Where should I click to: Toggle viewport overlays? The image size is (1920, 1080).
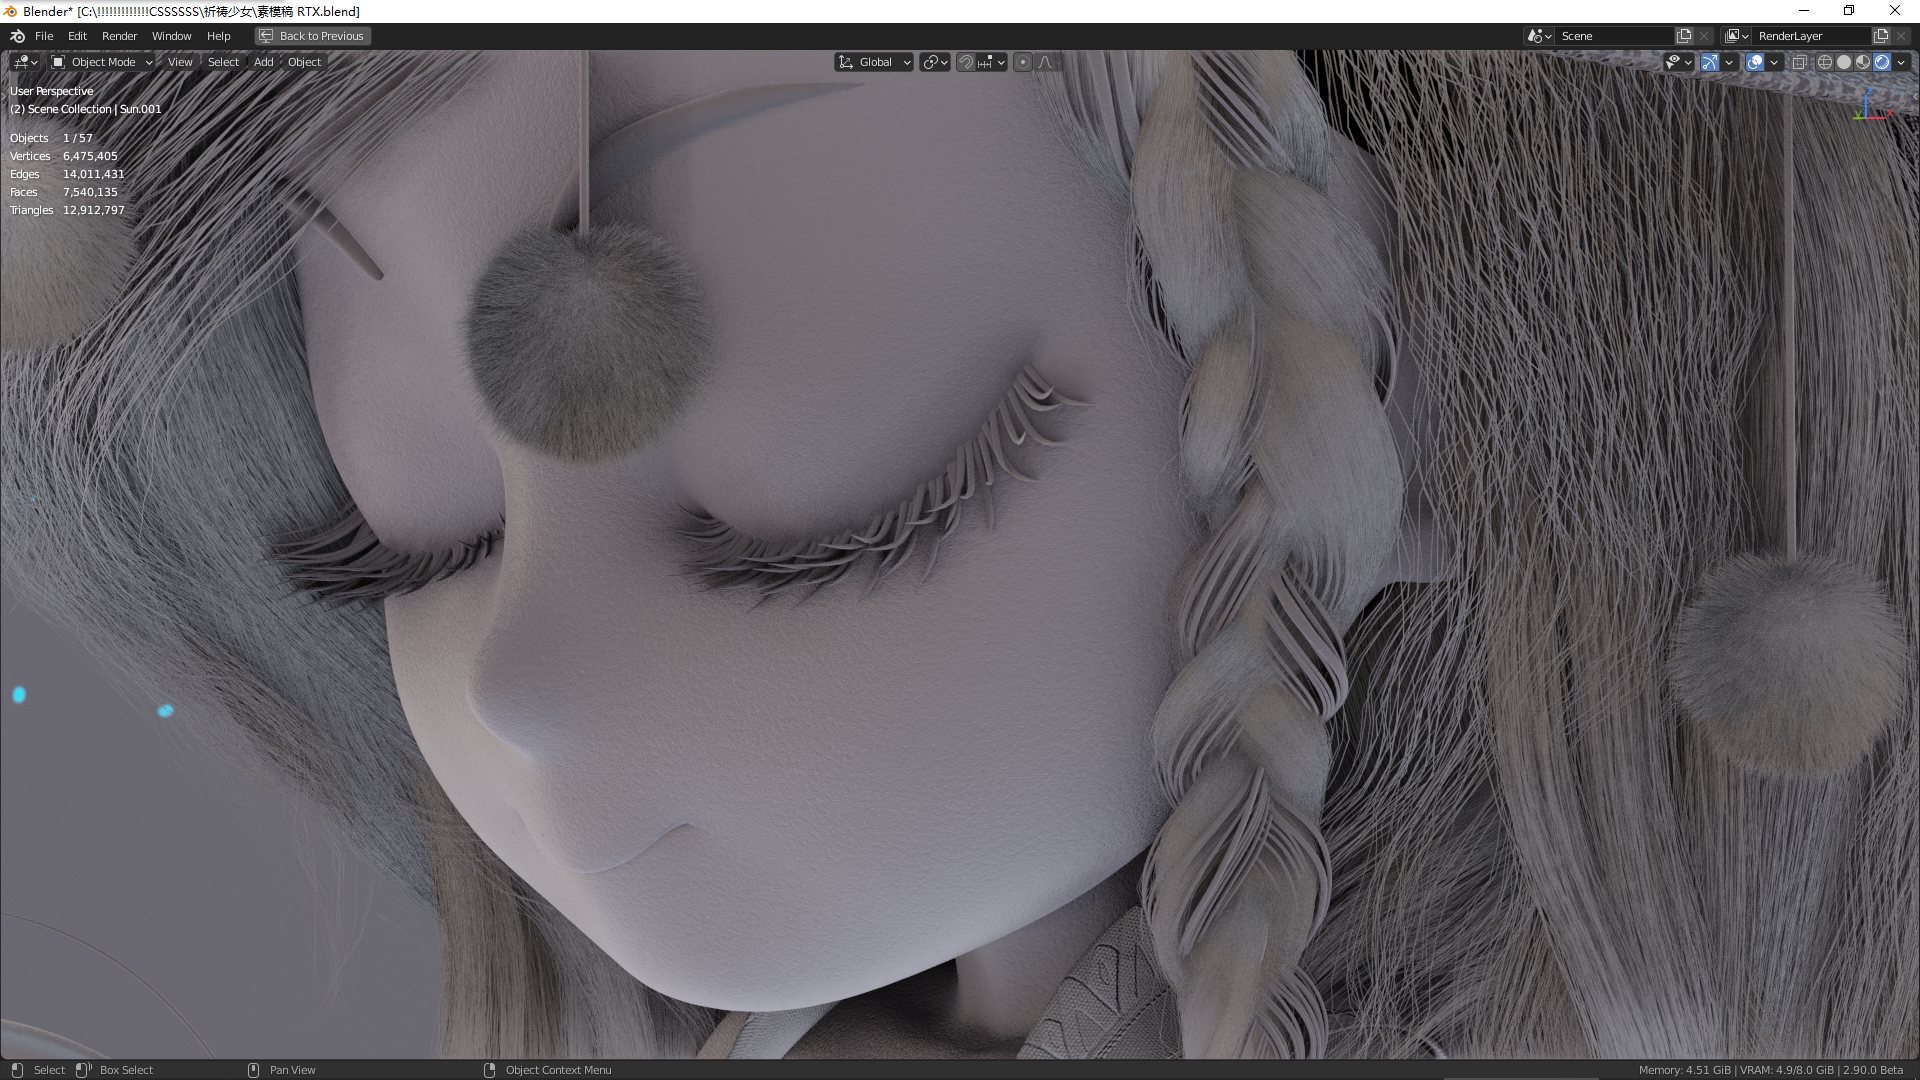pos(1755,62)
